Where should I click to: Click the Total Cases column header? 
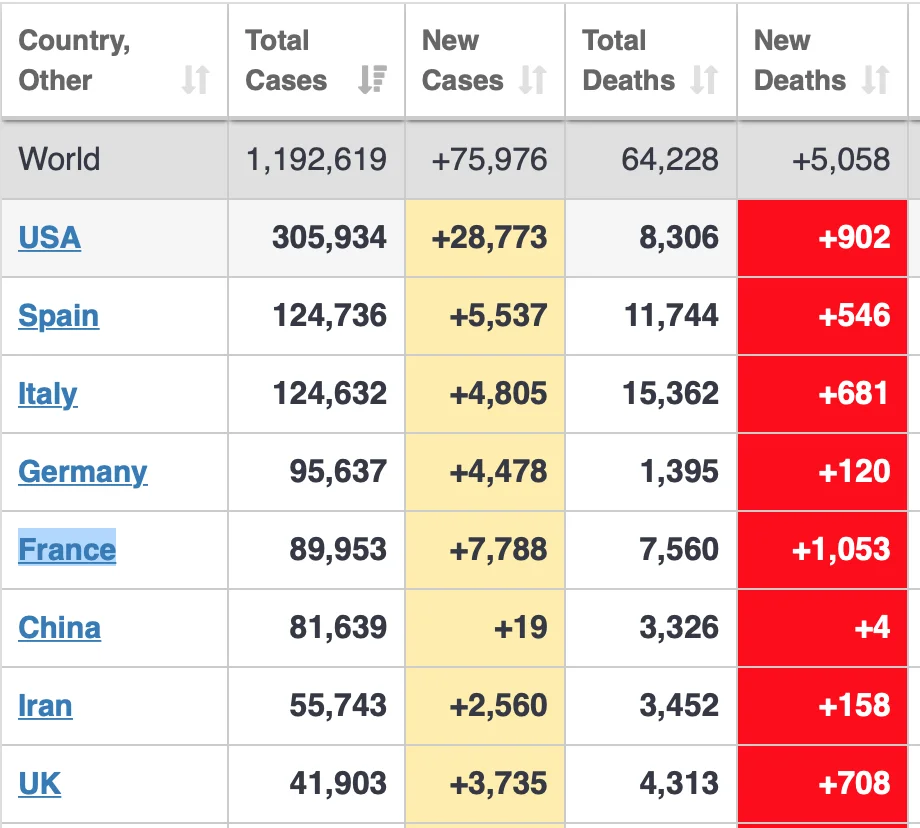coord(286,60)
